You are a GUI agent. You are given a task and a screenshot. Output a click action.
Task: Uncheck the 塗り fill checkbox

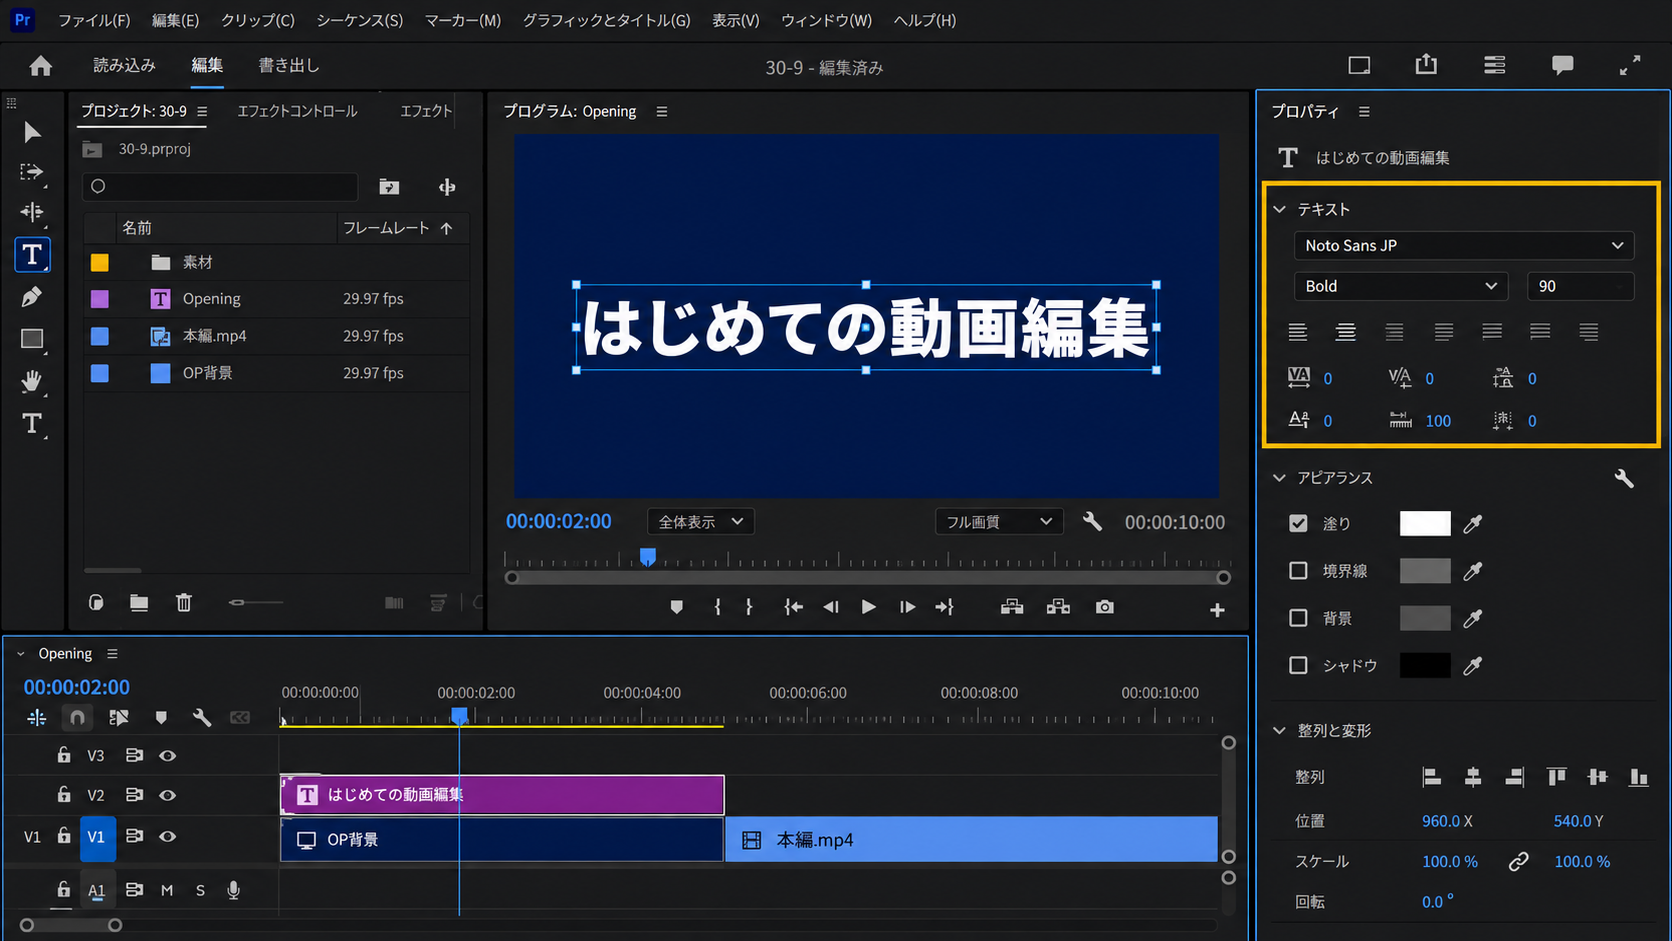coord(1298,523)
